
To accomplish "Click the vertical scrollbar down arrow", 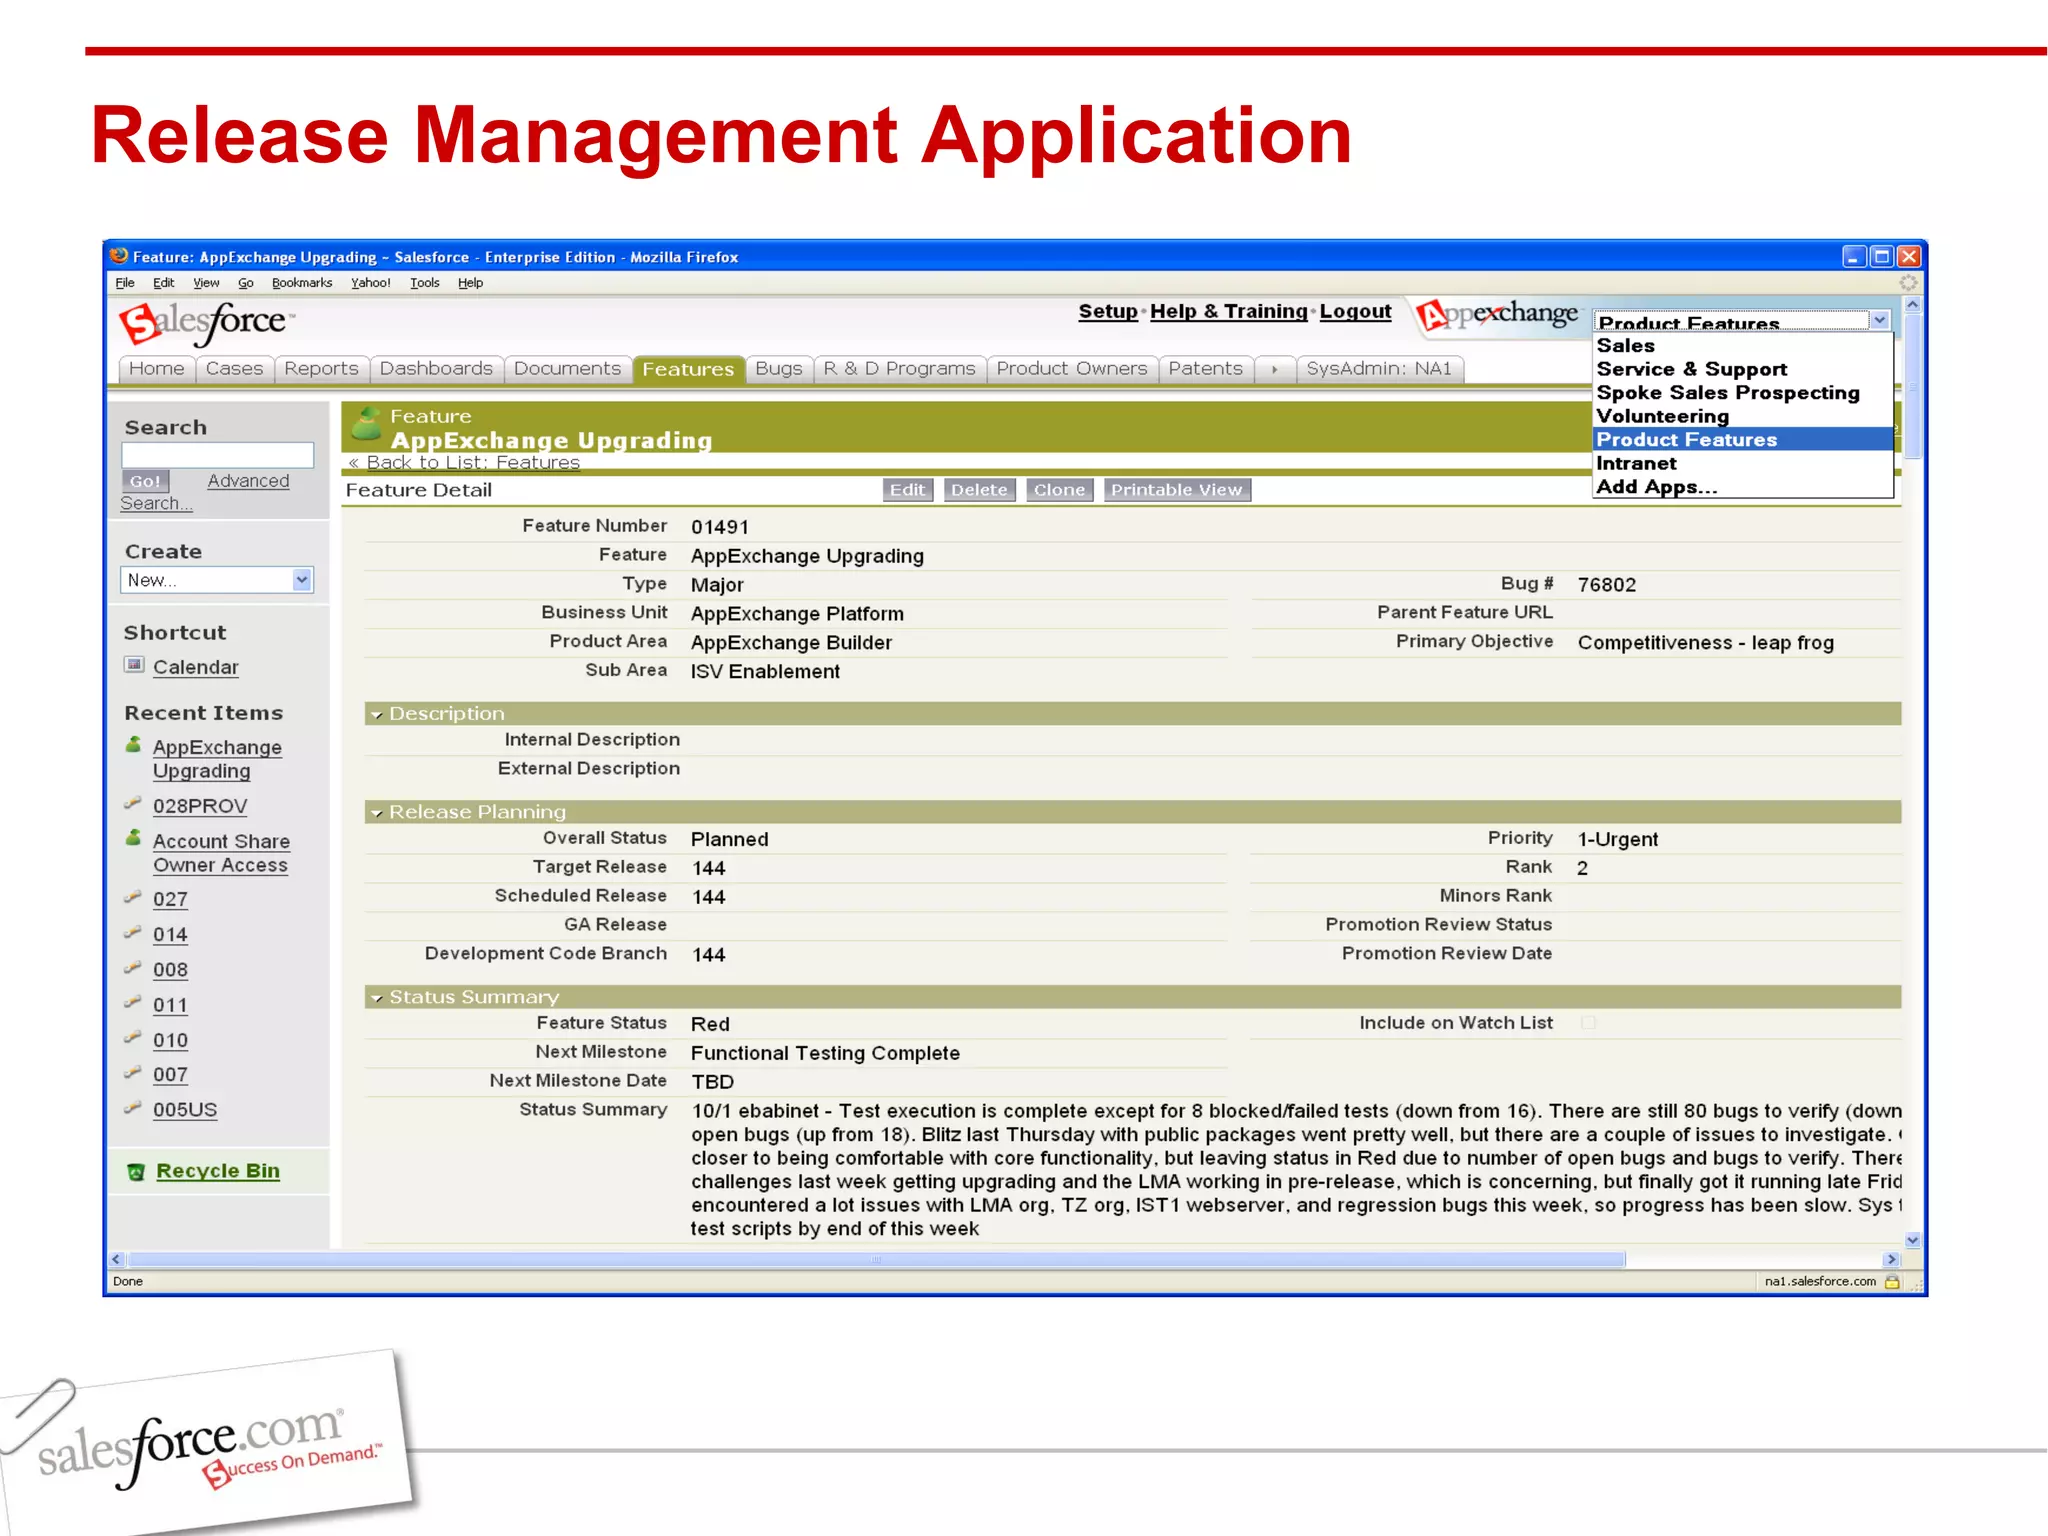I will coord(1912,1240).
